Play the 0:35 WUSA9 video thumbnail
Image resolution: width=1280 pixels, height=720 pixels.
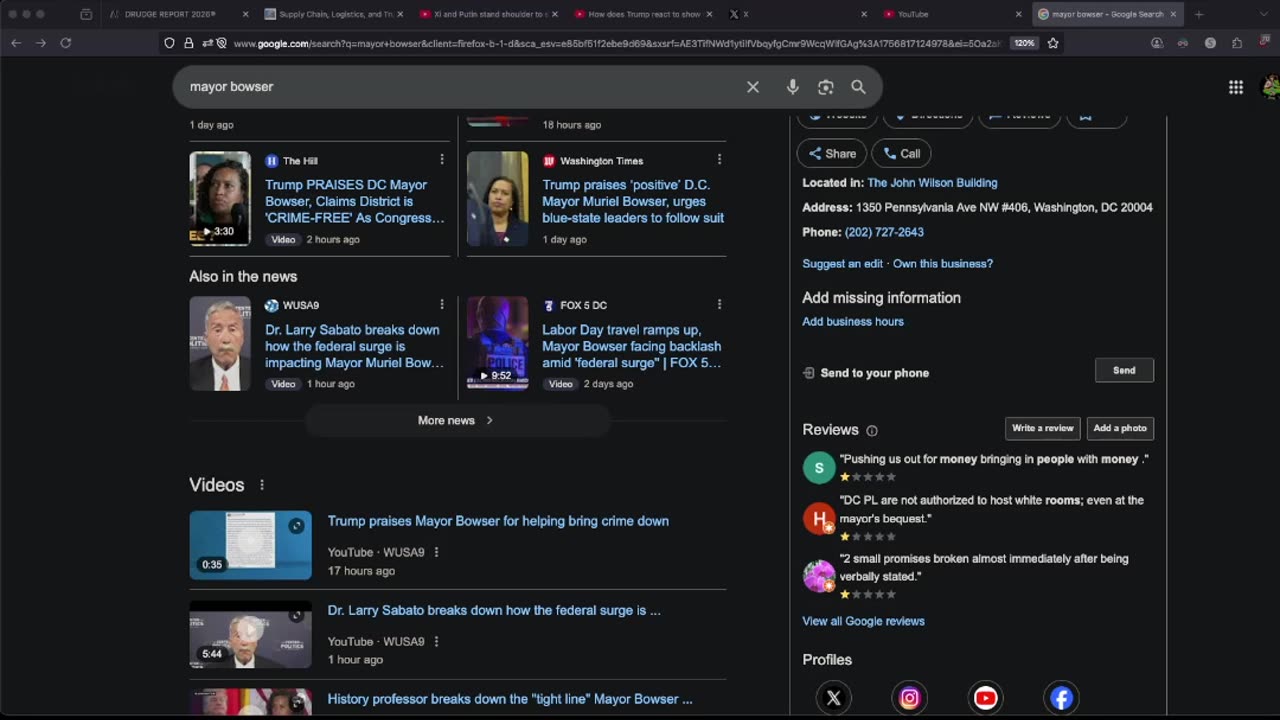coord(251,545)
